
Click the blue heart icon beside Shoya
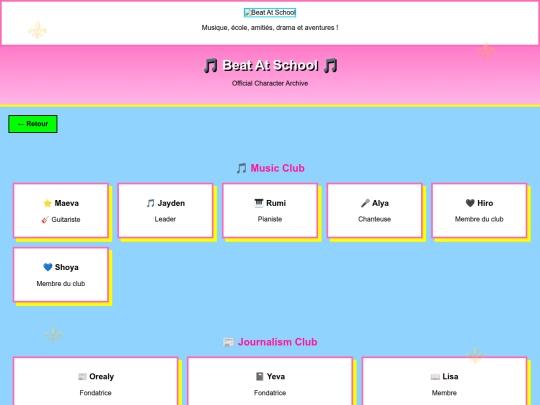(48, 267)
